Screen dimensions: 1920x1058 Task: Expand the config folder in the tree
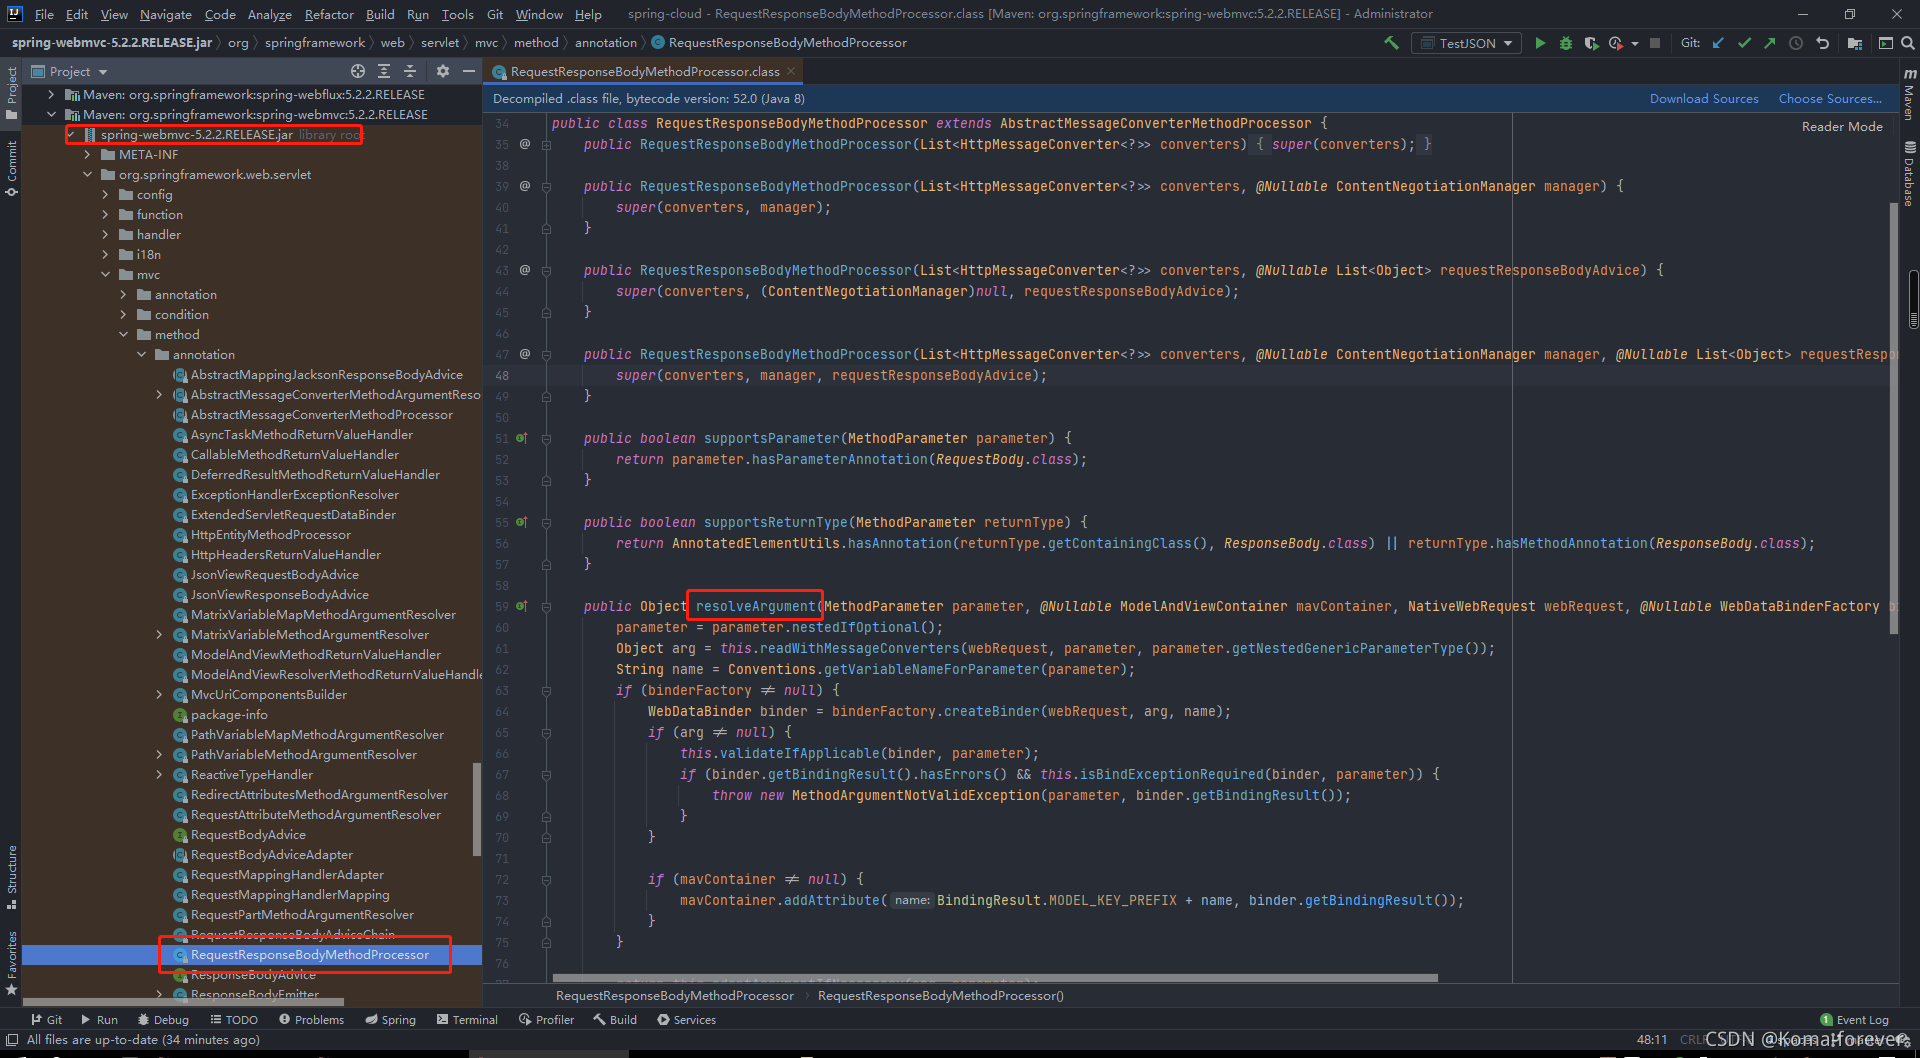[105, 195]
